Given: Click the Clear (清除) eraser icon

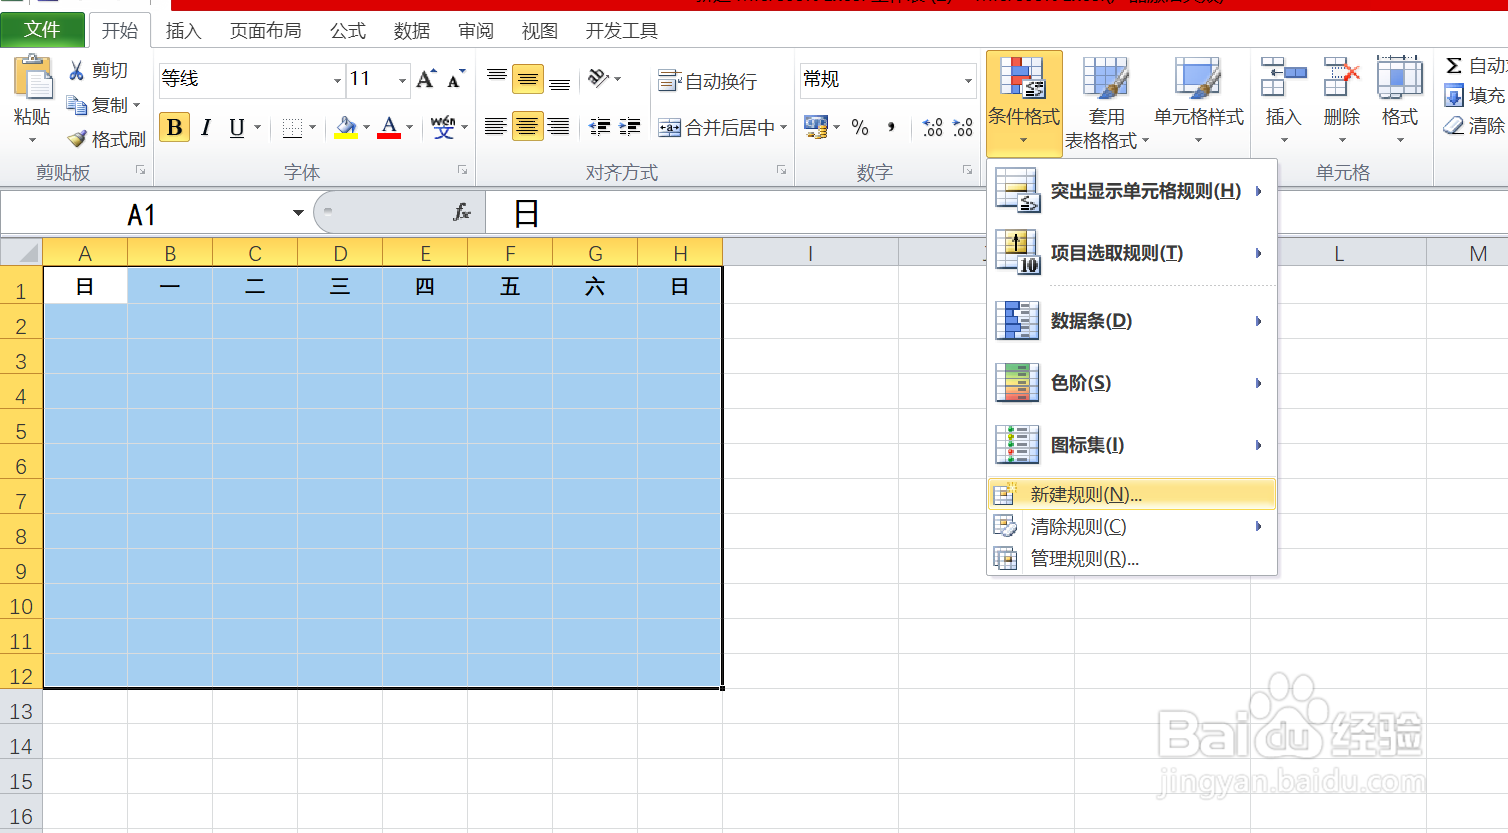Looking at the screenshot, I should click(1454, 126).
